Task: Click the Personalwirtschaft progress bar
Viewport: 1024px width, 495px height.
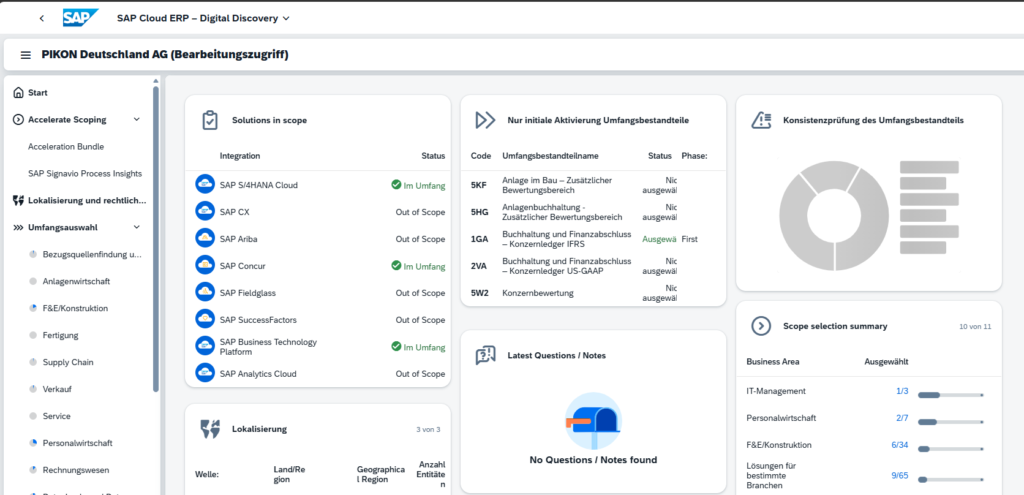Action: tap(950, 422)
